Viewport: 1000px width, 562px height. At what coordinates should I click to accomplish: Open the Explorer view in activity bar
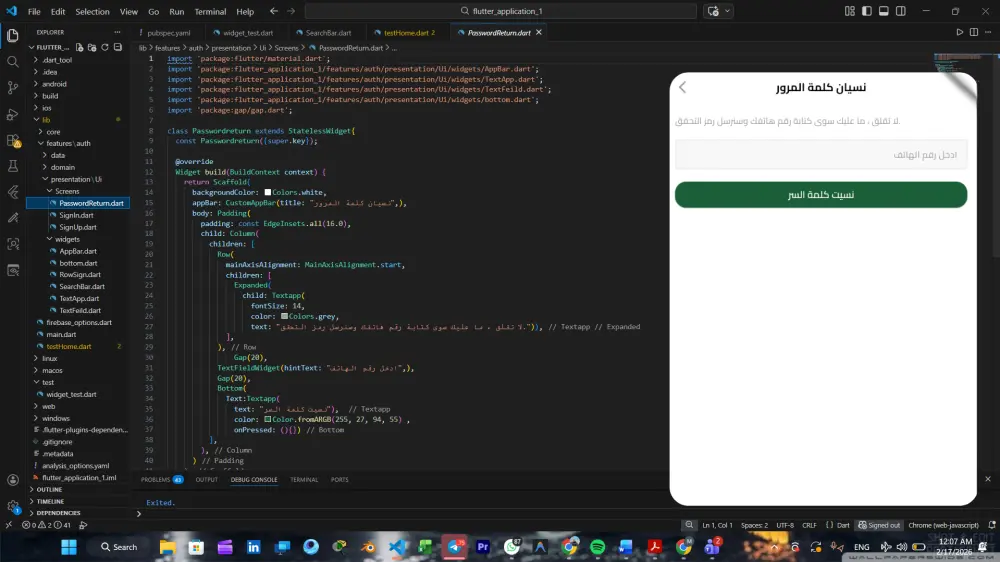pyautogui.click(x=13, y=36)
